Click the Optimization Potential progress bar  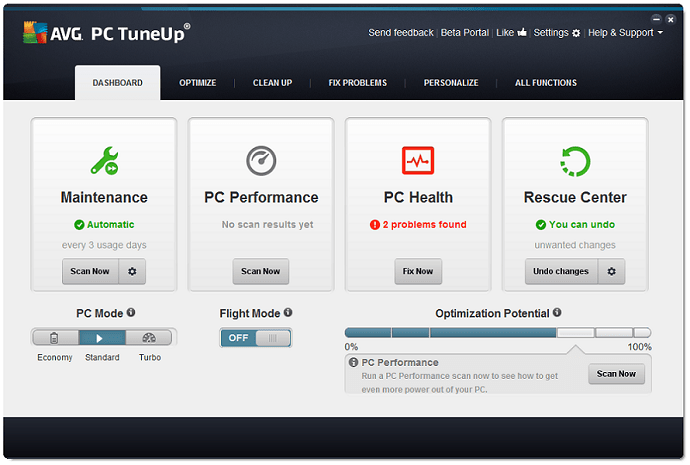point(498,333)
